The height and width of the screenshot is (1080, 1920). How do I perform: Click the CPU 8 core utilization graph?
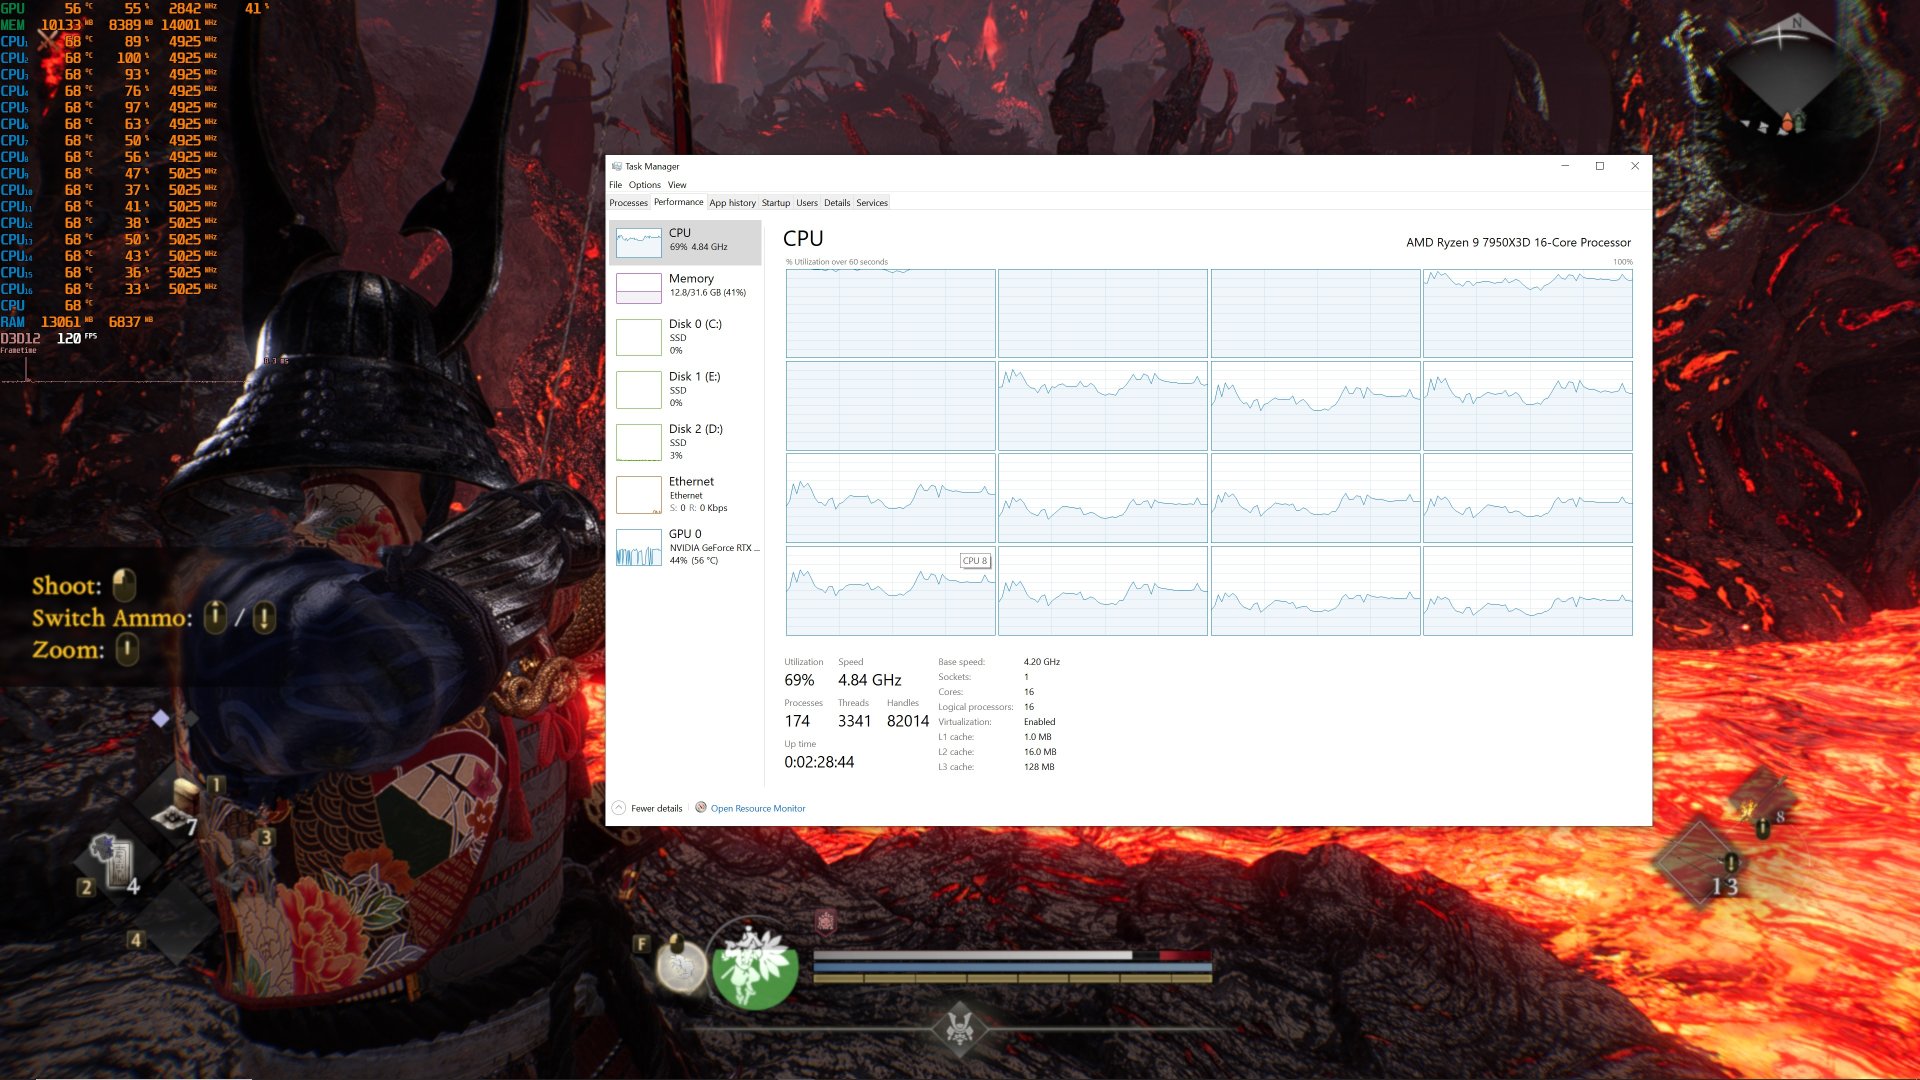tap(890, 590)
